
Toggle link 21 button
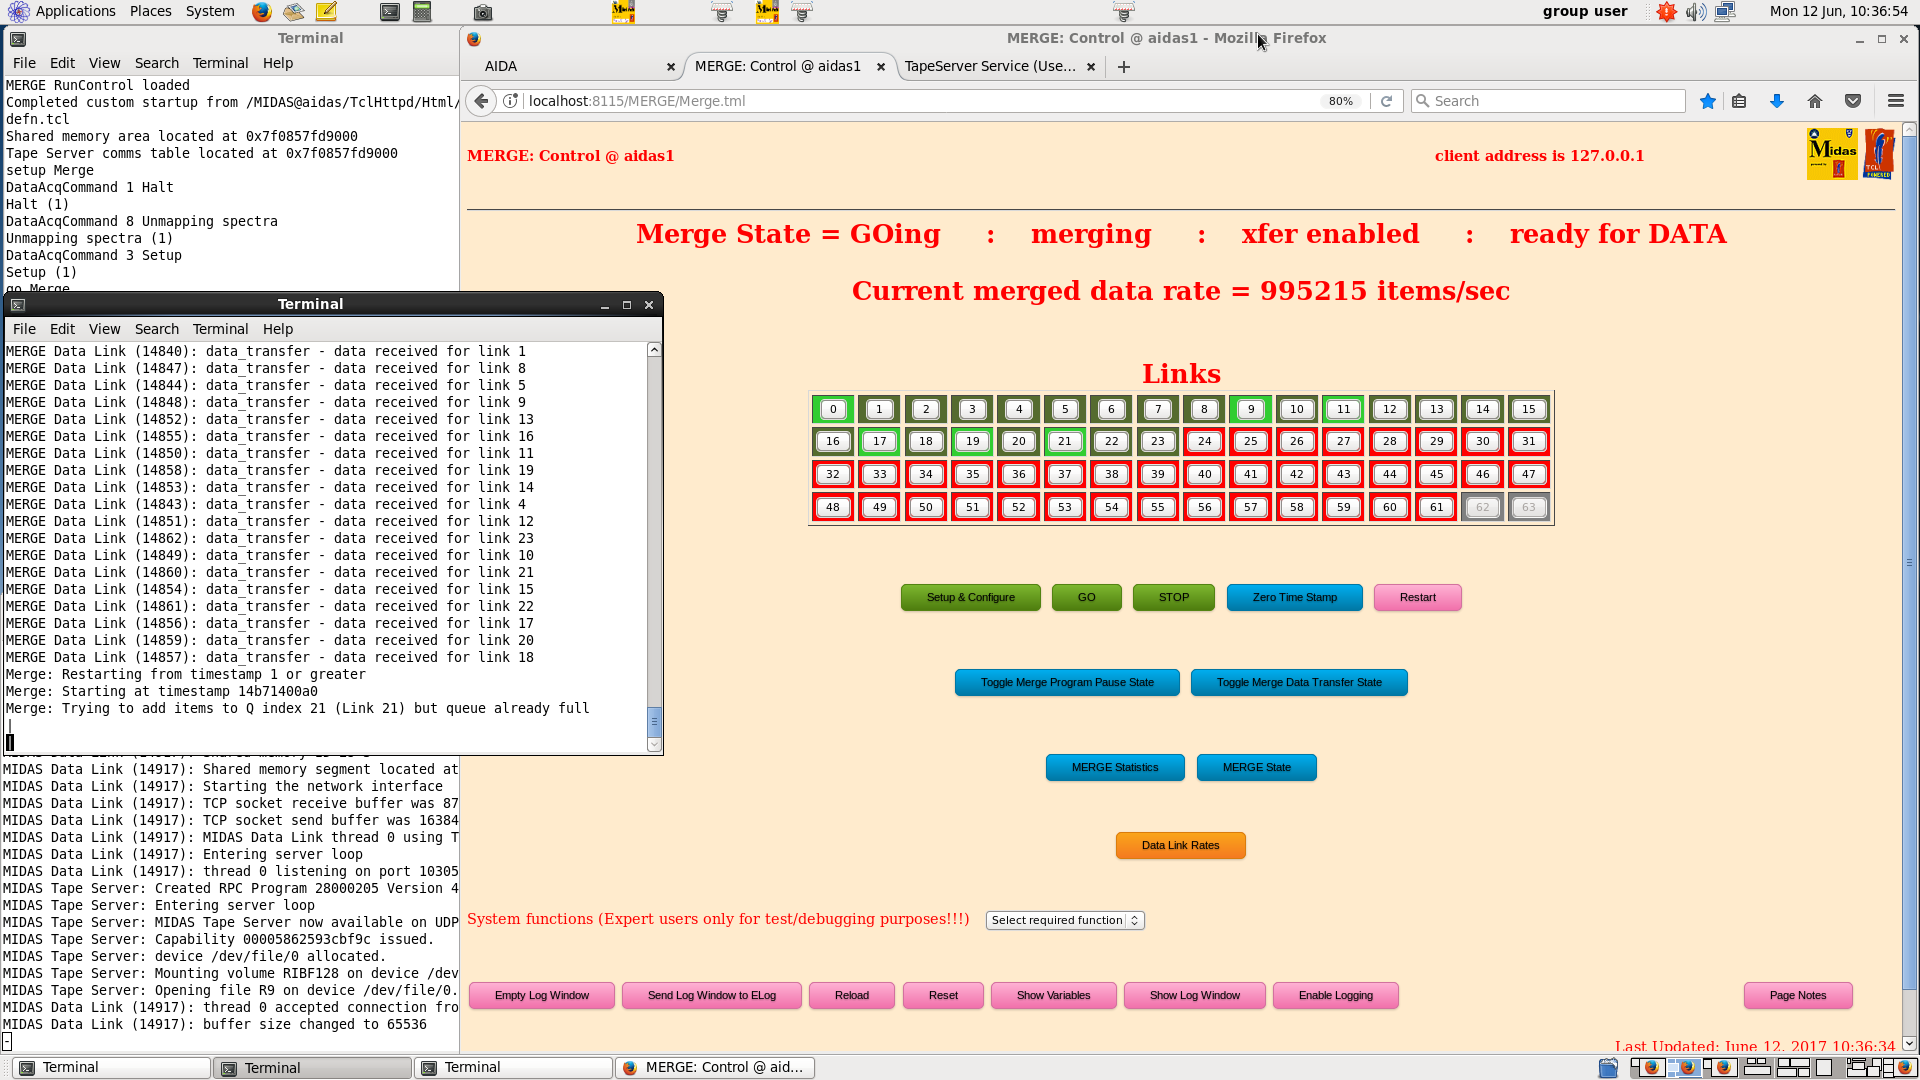[x=1065, y=441]
